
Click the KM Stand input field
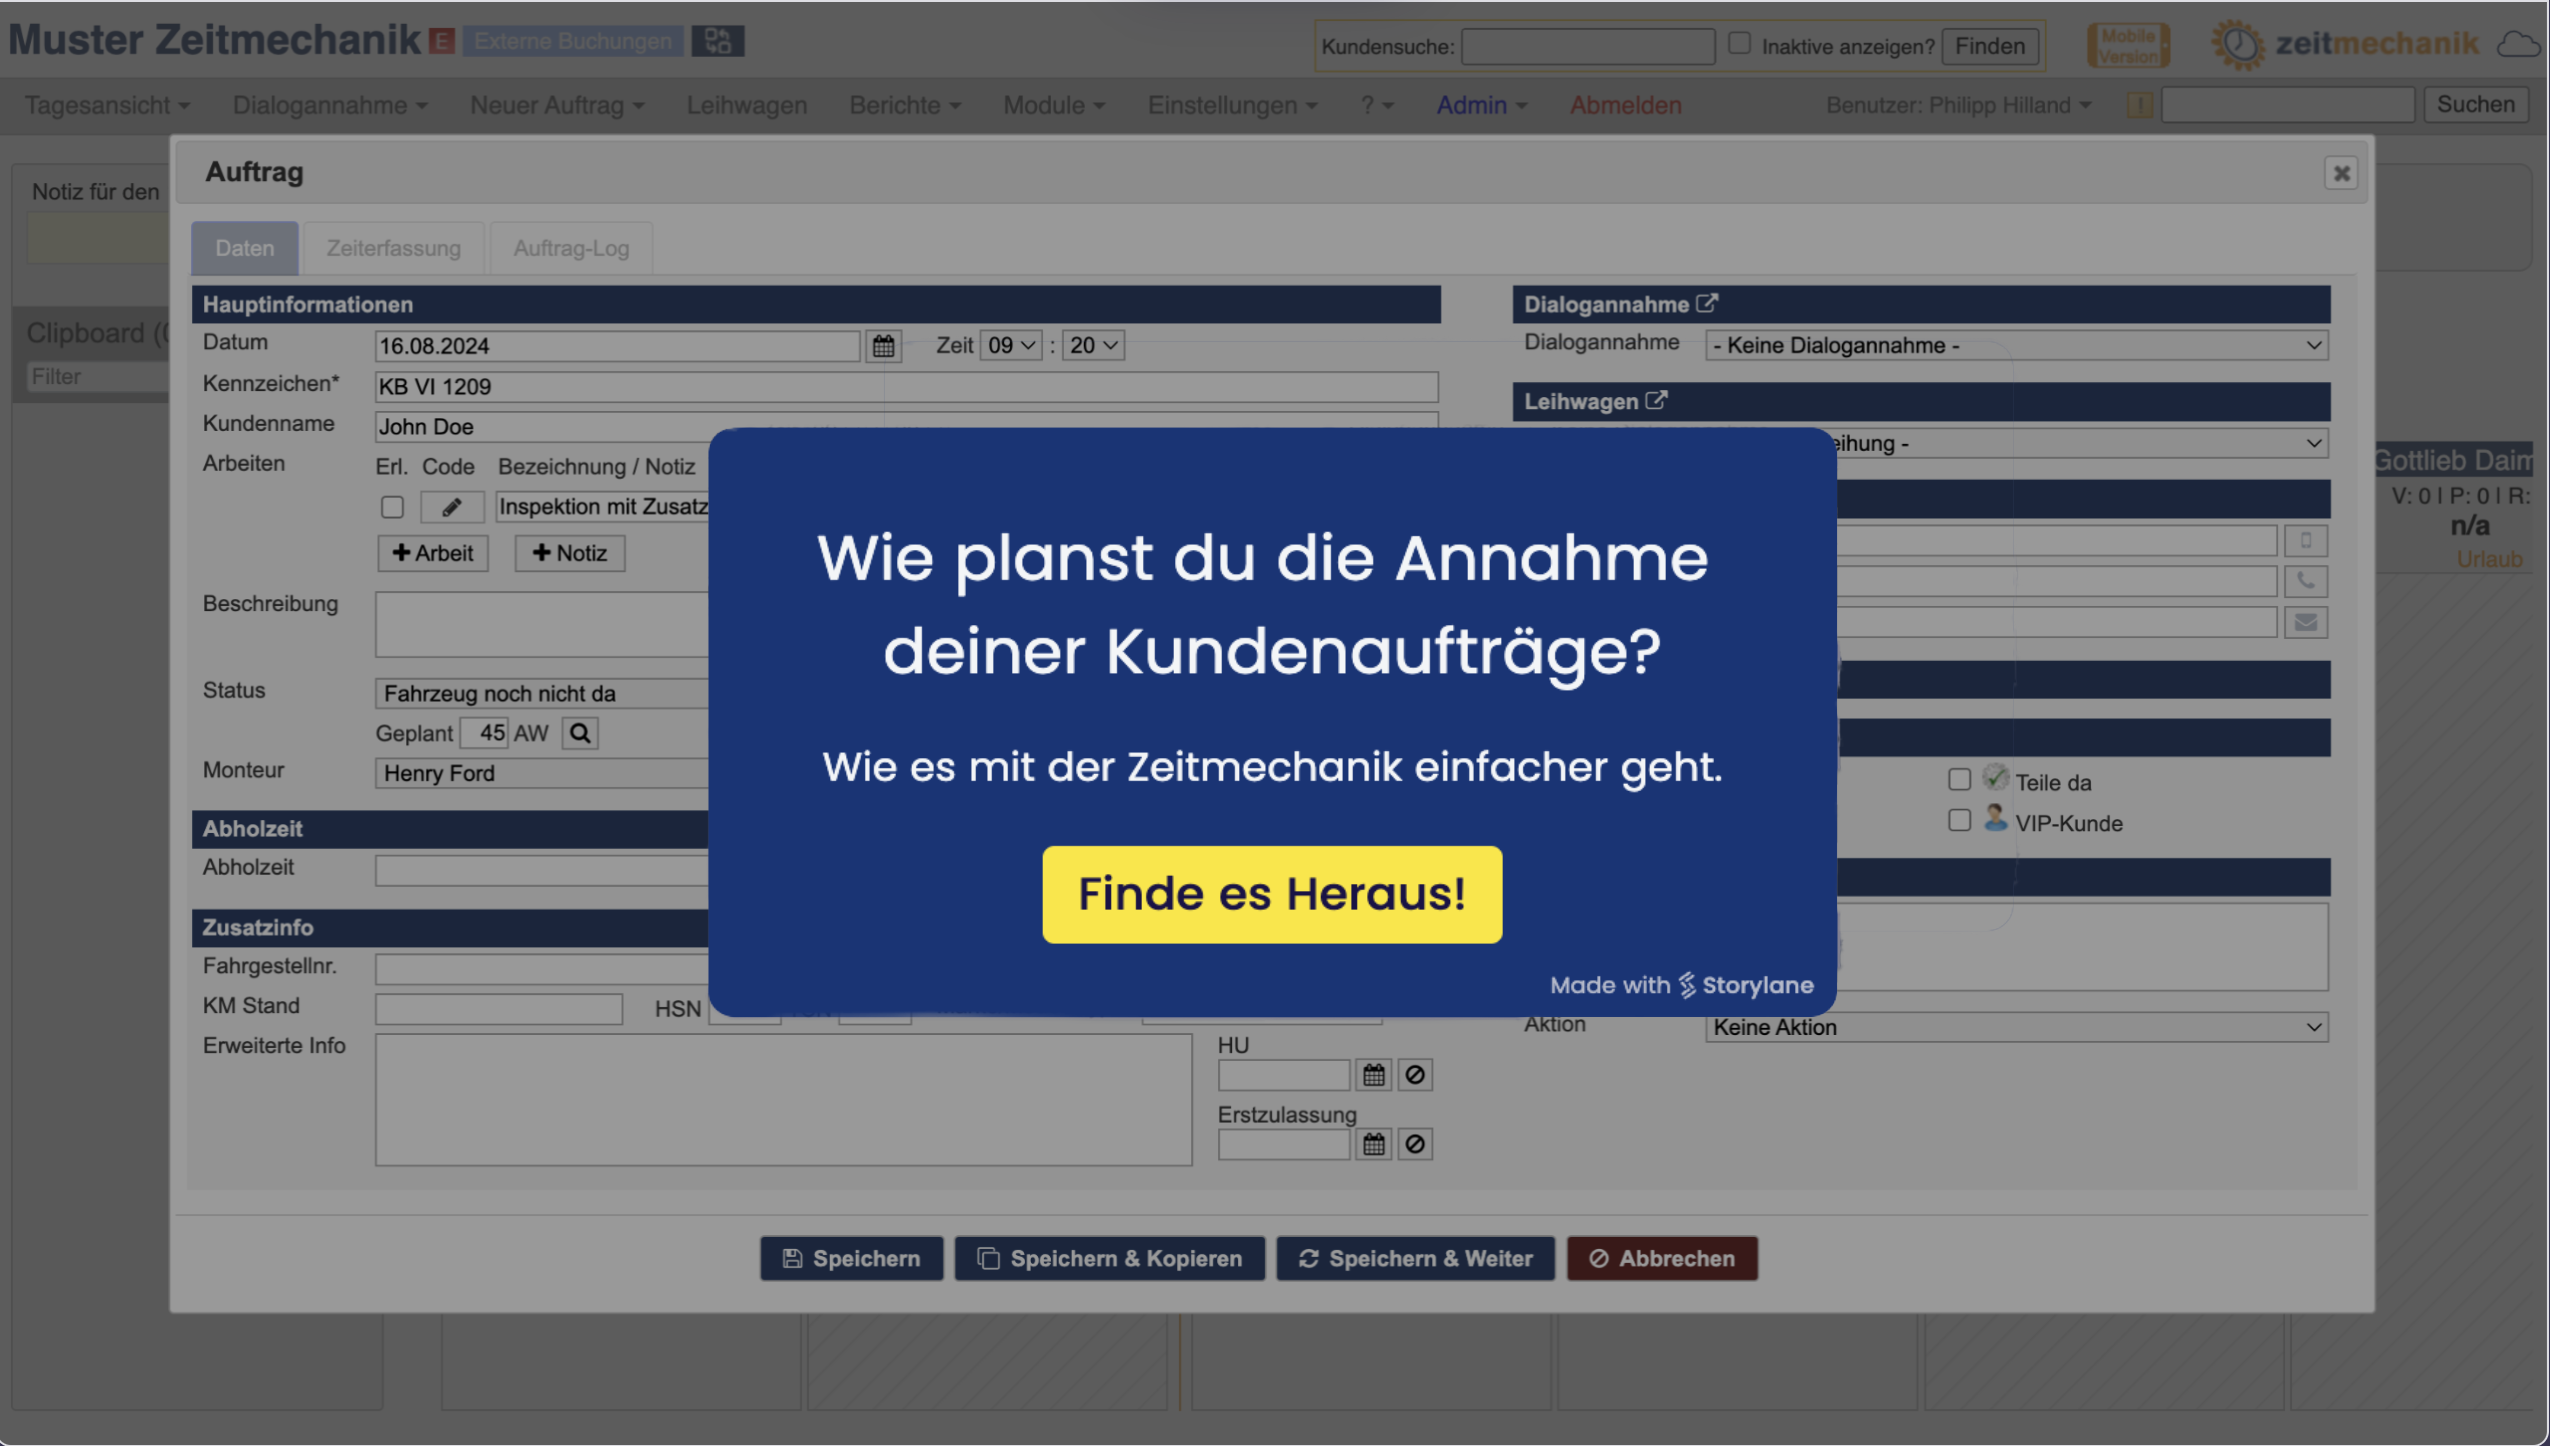498,1008
